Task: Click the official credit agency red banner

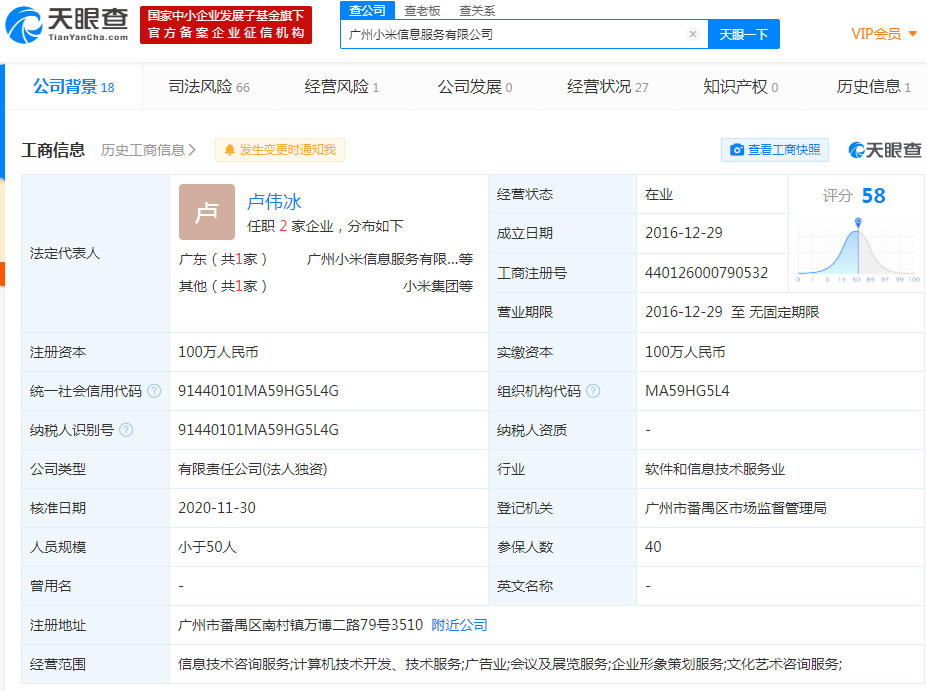Action: 226,25
